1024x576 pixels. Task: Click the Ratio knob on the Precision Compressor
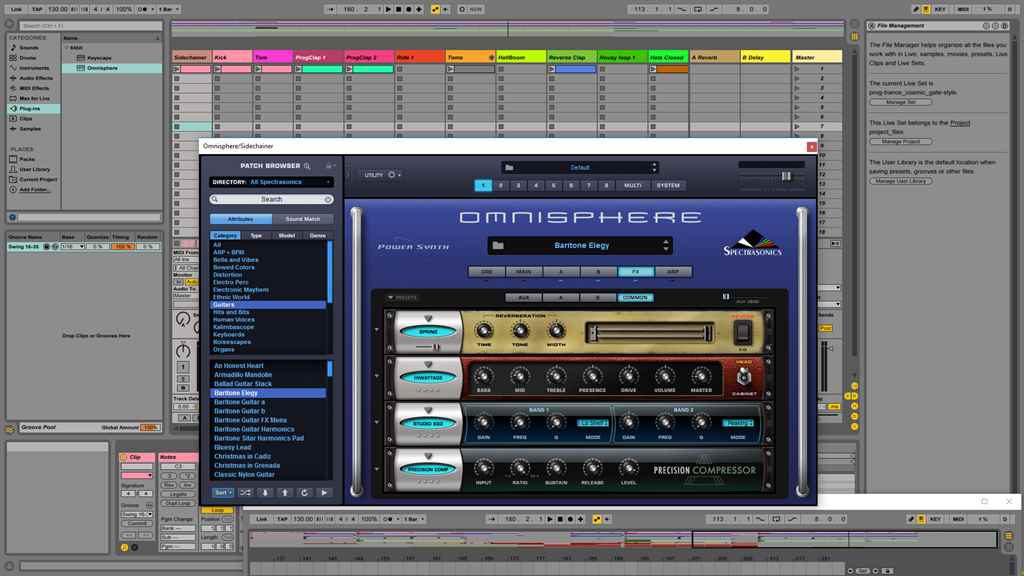click(520, 468)
